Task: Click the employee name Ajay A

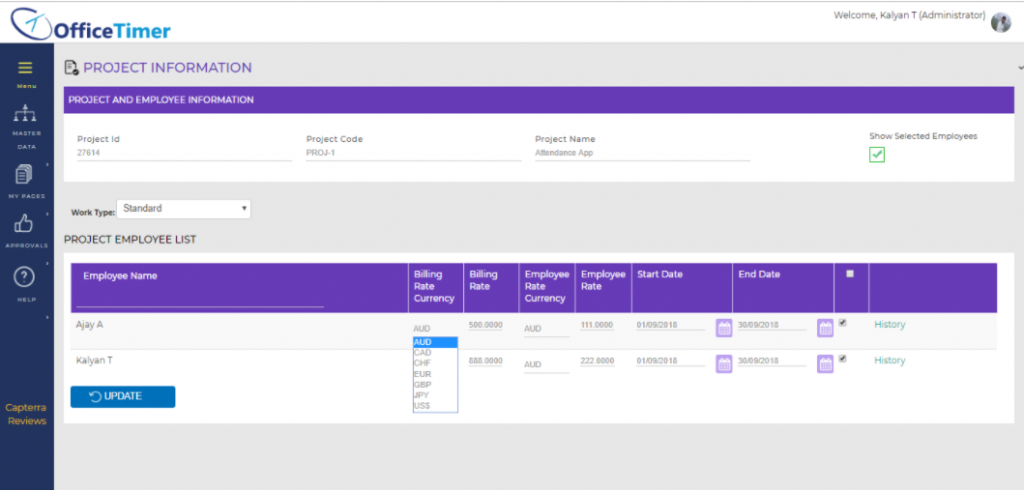Action: [x=89, y=324]
